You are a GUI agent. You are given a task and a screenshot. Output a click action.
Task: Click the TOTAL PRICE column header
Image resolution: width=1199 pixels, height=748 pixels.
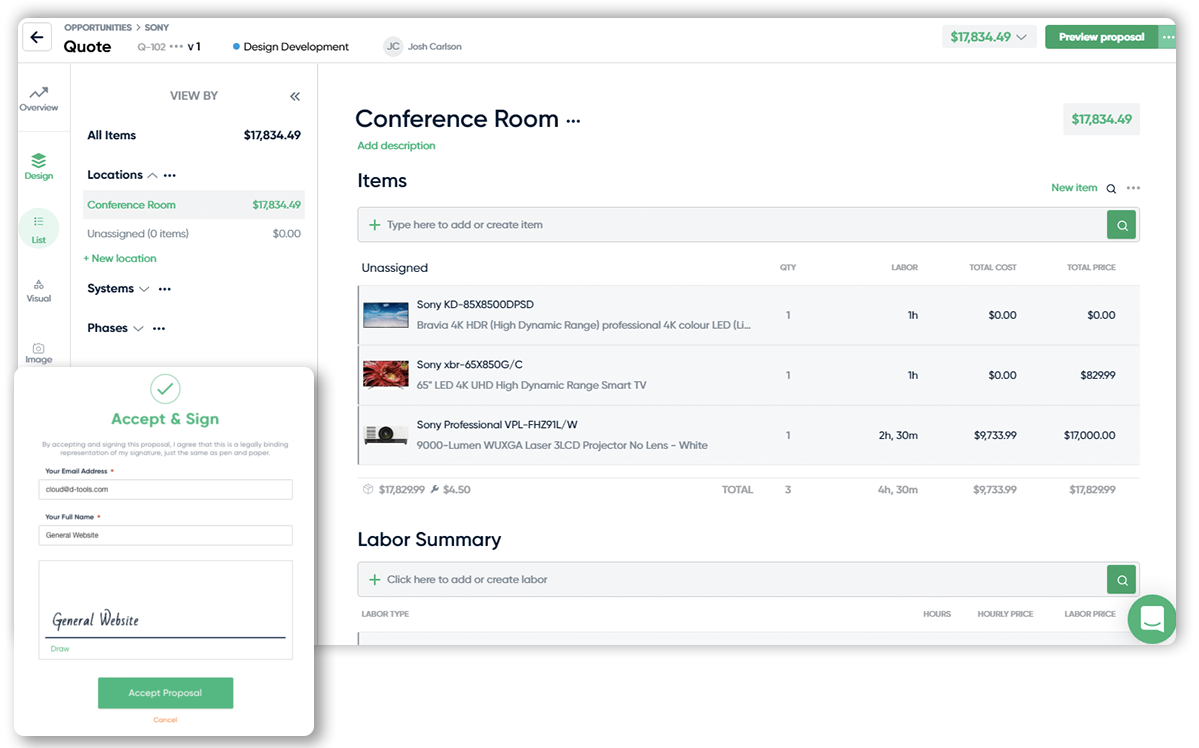(1091, 268)
